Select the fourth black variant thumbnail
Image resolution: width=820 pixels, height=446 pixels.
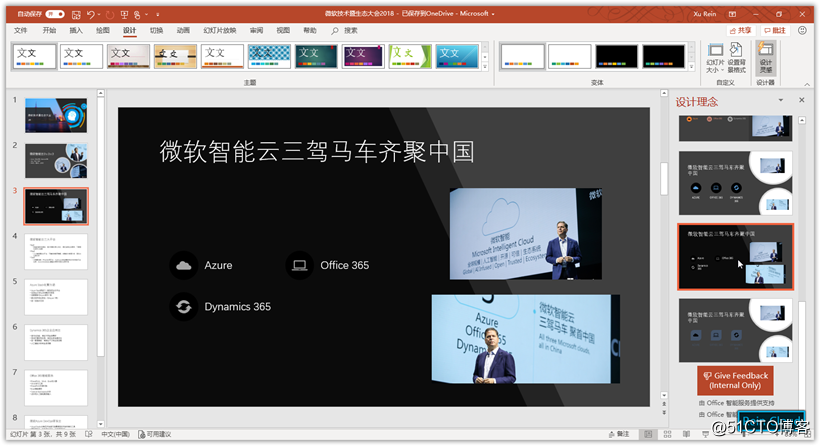pyautogui.click(x=664, y=56)
